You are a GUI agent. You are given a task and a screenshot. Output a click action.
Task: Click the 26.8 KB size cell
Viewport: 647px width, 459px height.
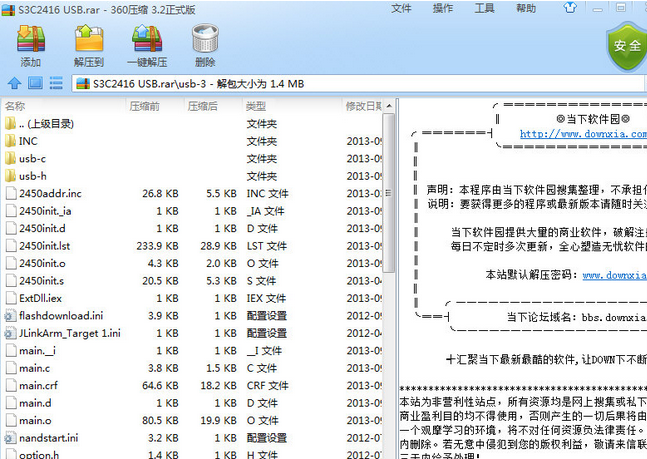coord(160,194)
